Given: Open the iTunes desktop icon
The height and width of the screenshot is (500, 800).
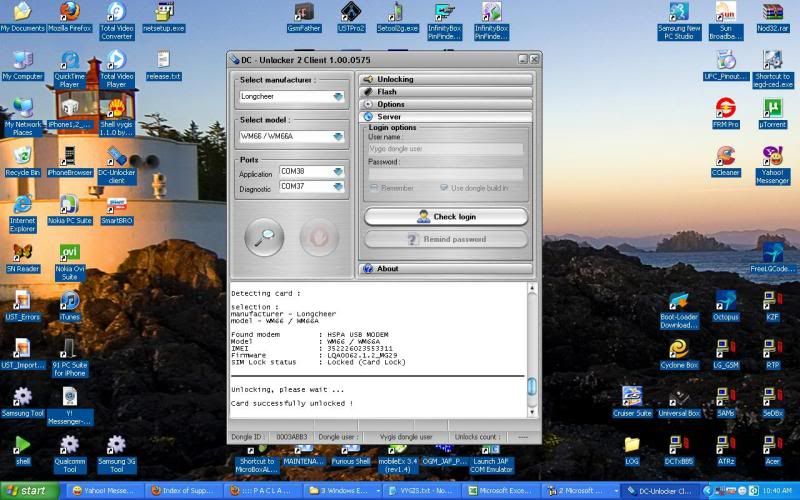Looking at the screenshot, I should [x=70, y=306].
